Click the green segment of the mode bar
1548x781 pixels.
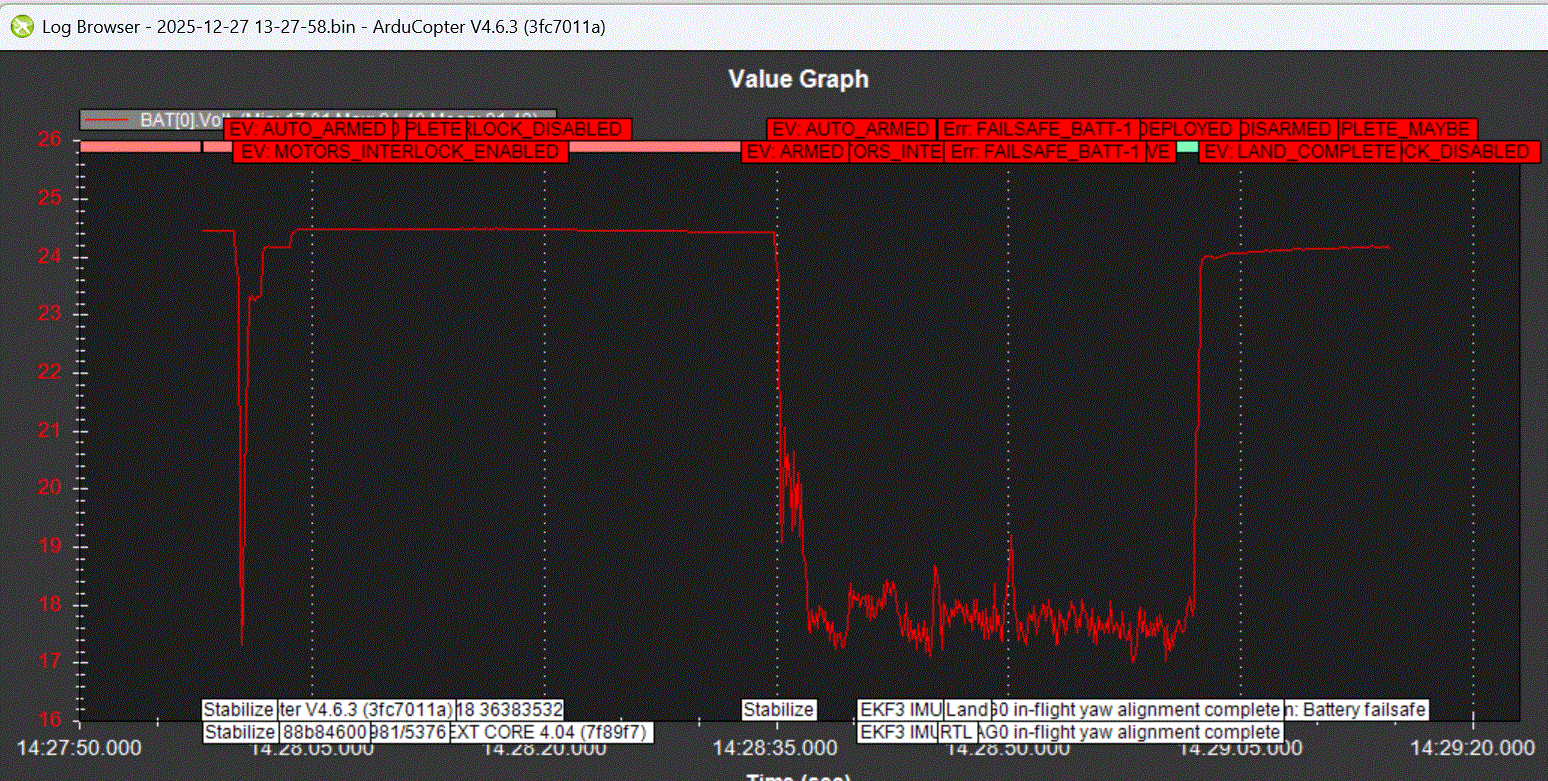click(x=1187, y=147)
